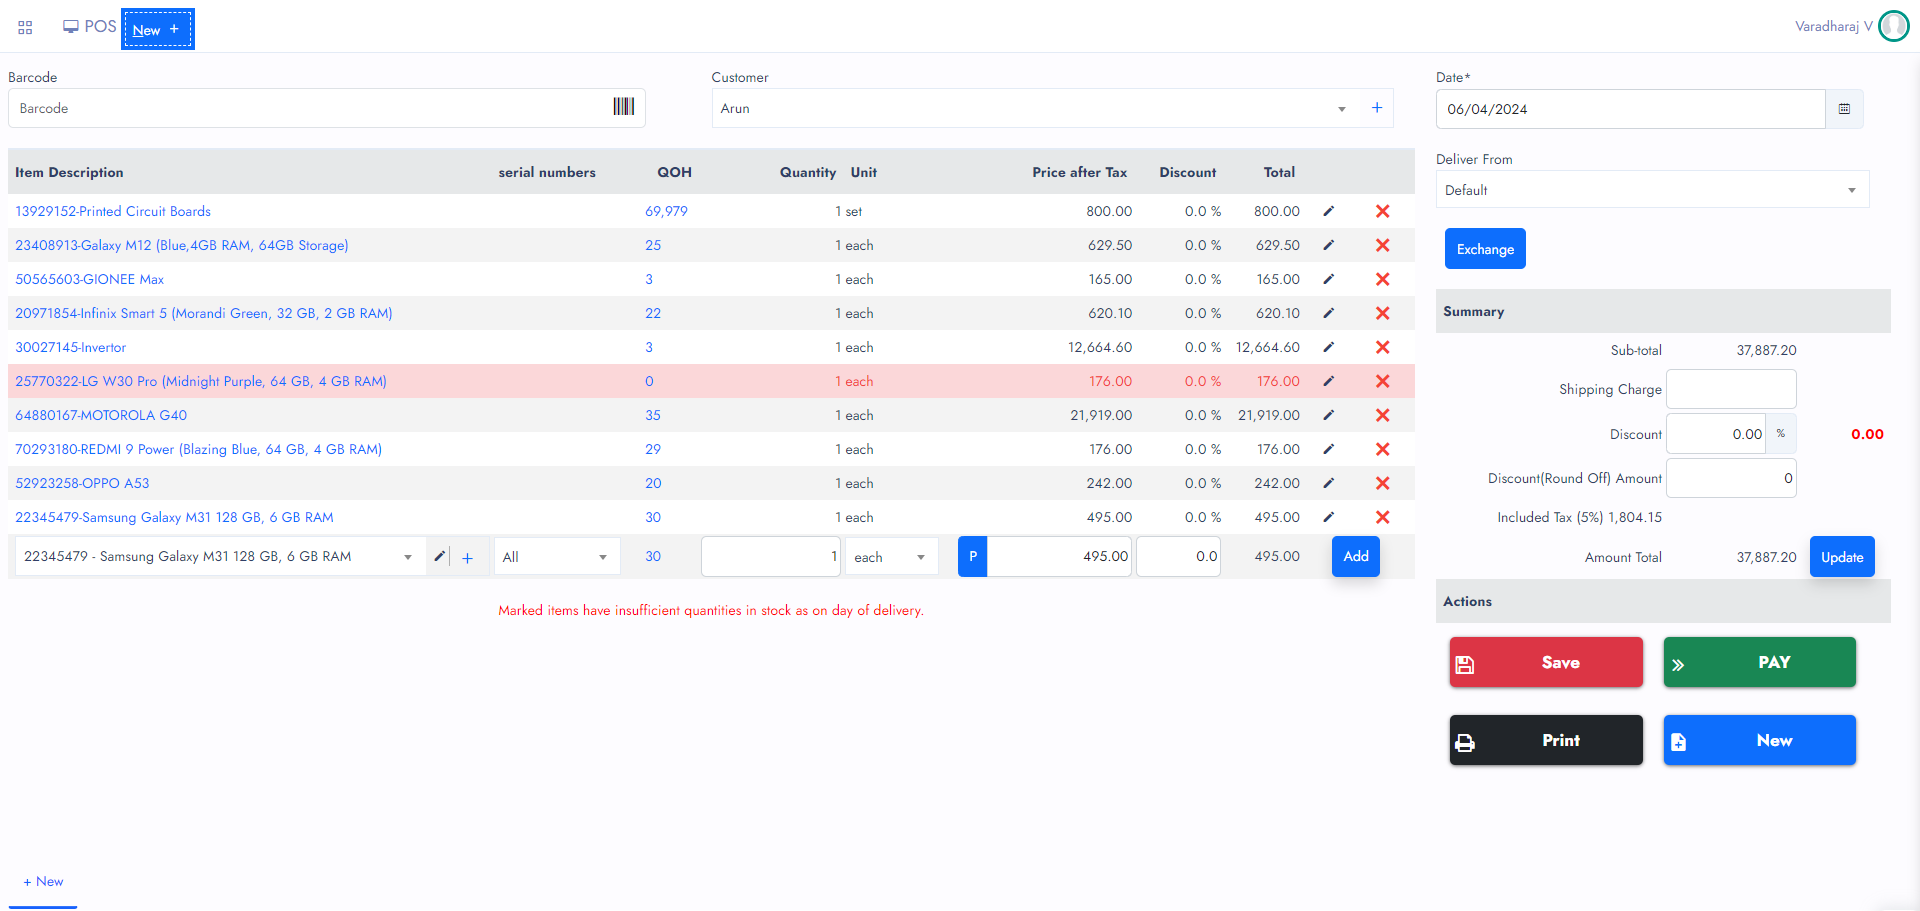The width and height of the screenshot is (1920, 911).
Task: Delete the MOTOROLA G40 row
Action: click(x=1382, y=415)
